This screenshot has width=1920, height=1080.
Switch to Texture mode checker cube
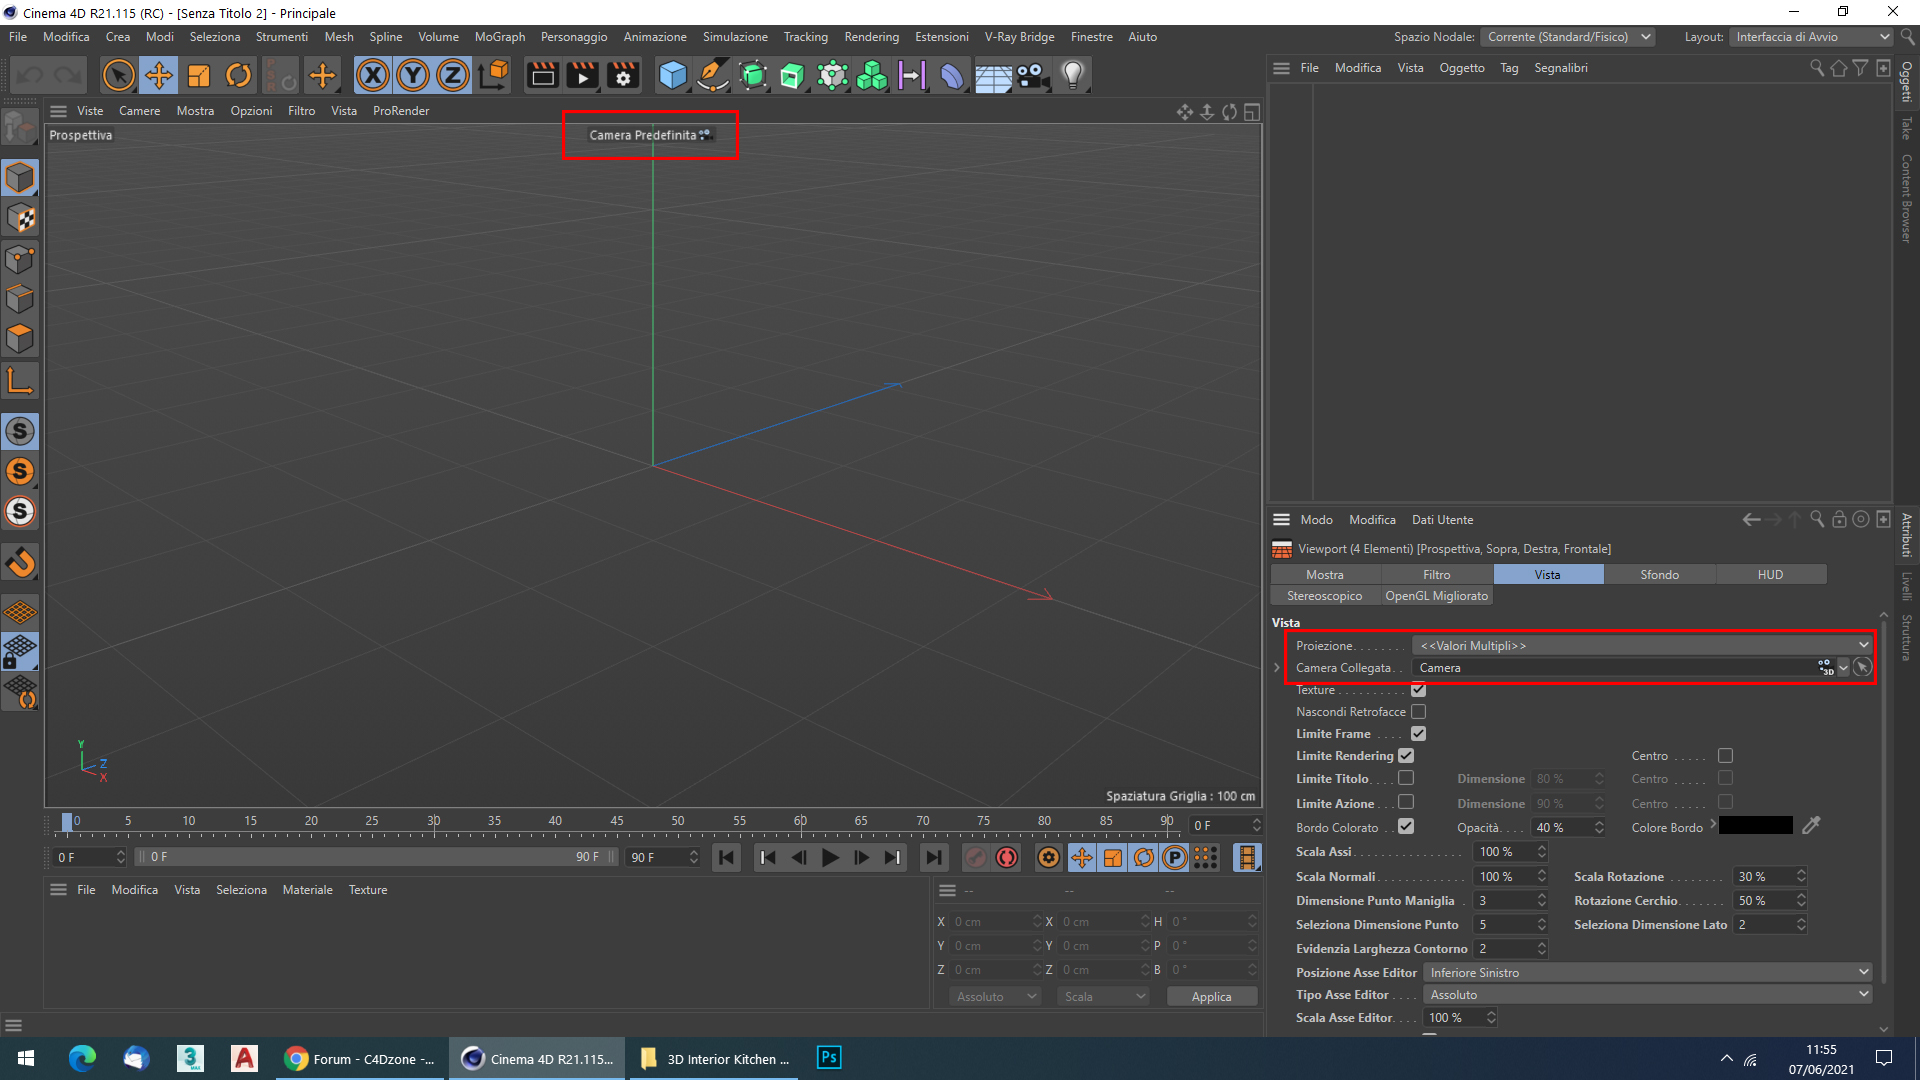(x=20, y=218)
